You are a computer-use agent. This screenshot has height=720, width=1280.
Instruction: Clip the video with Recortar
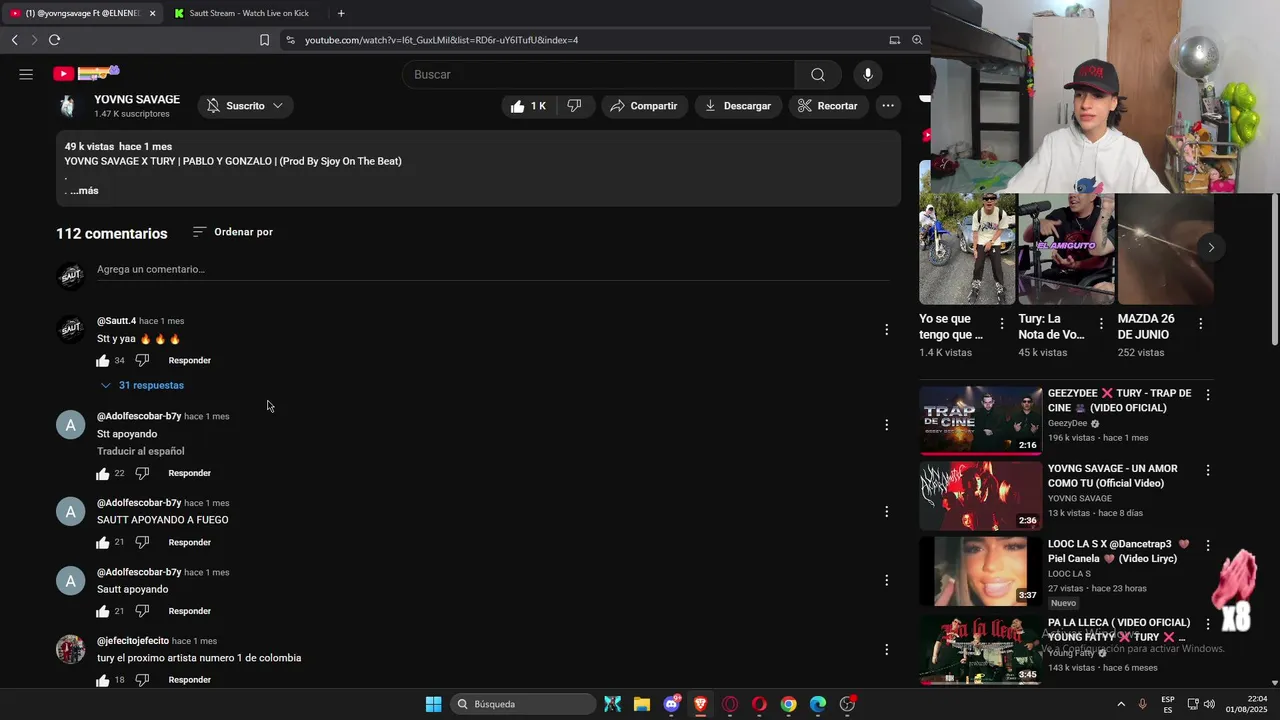click(x=828, y=106)
